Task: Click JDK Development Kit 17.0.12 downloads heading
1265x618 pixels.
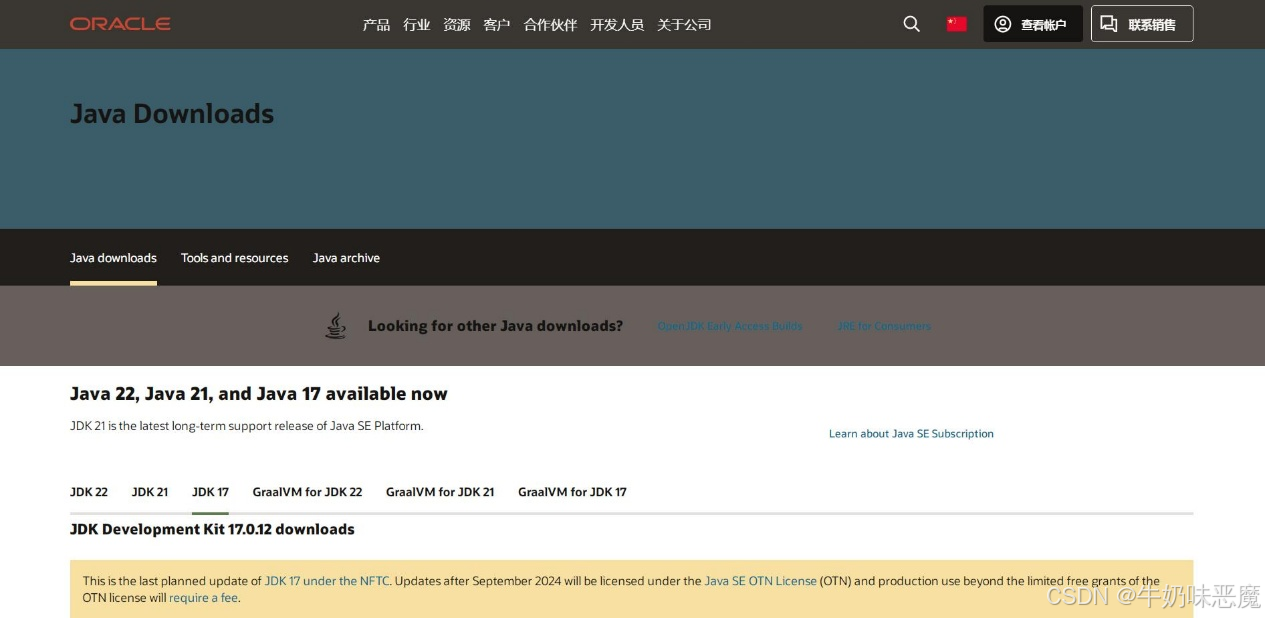Action: coord(212,529)
